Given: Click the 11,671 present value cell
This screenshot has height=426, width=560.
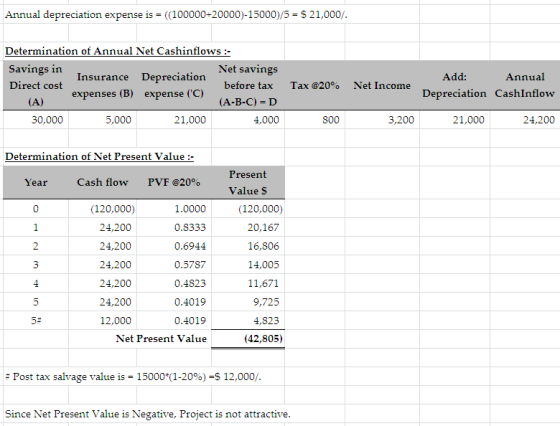Looking at the screenshot, I should click(x=248, y=283).
